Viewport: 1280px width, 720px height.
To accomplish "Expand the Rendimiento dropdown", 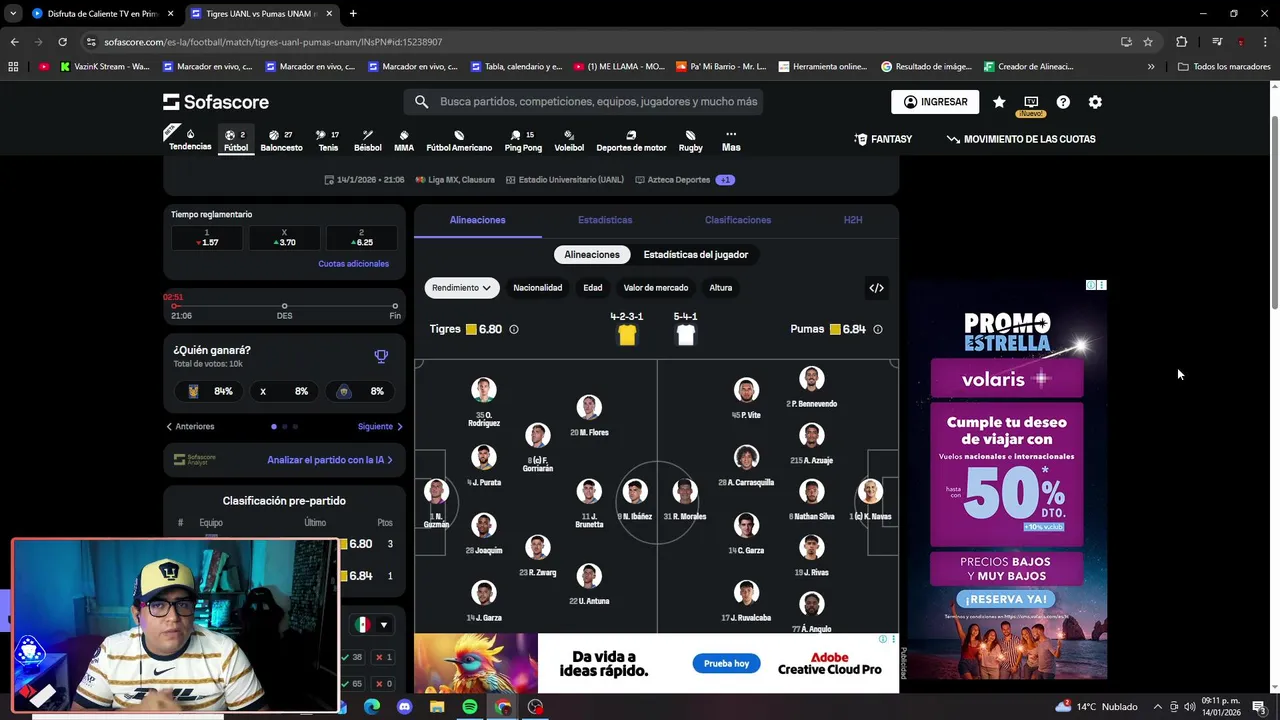I will [x=461, y=288].
